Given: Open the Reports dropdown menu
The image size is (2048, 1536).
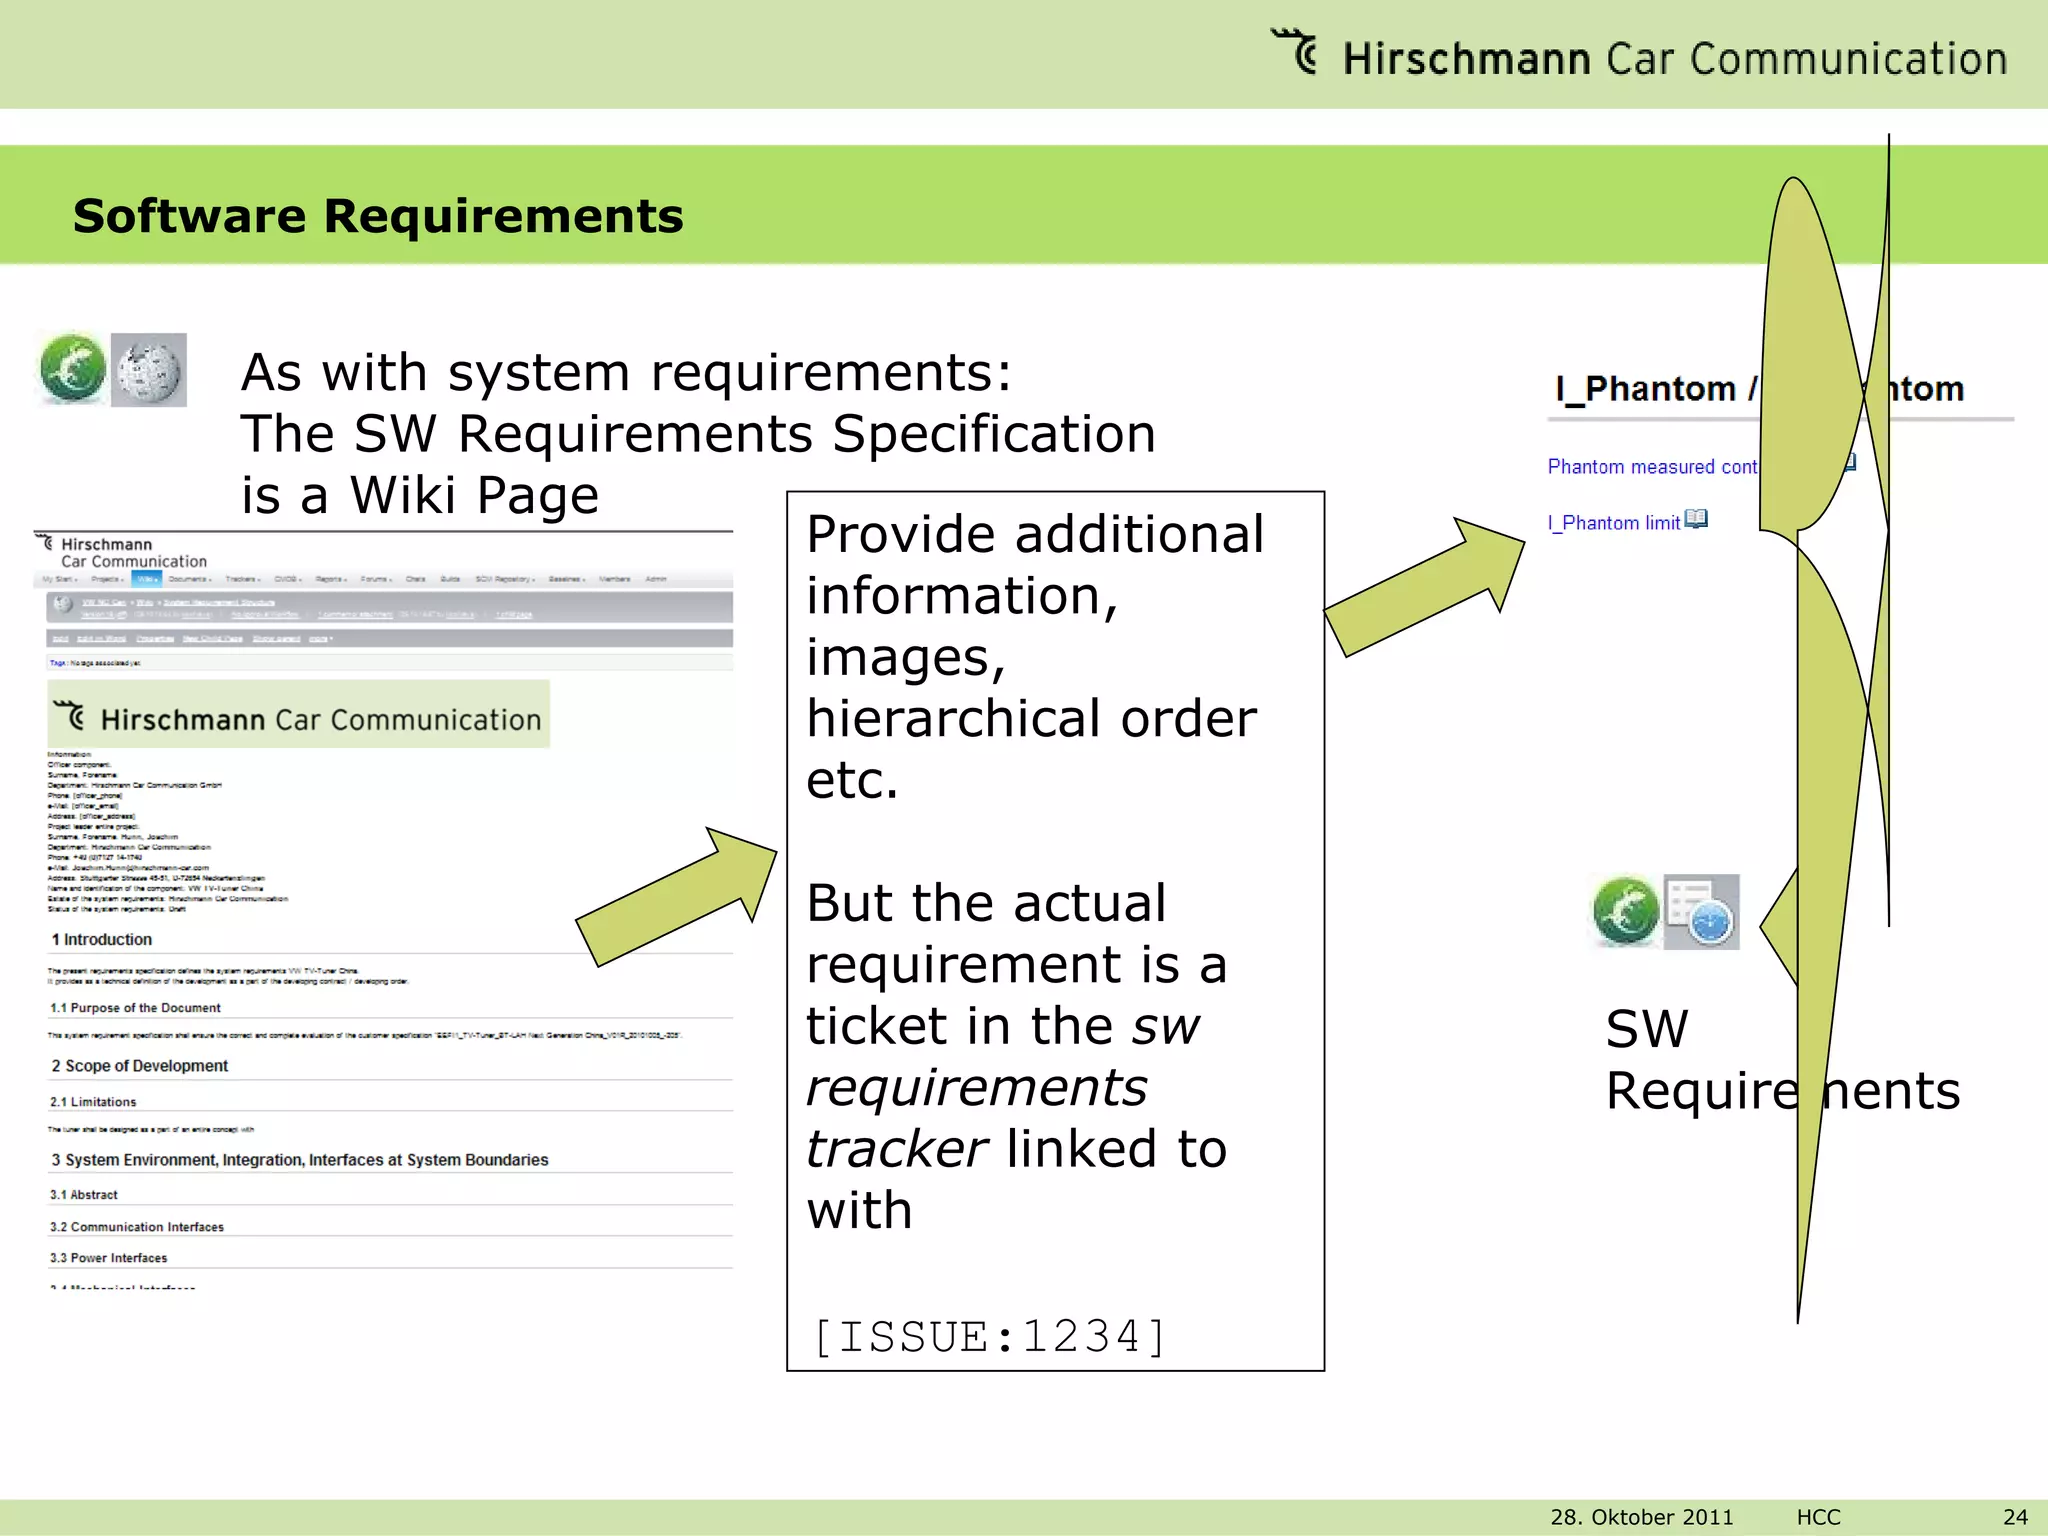Looking at the screenshot, I should pyautogui.click(x=331, y=579).
